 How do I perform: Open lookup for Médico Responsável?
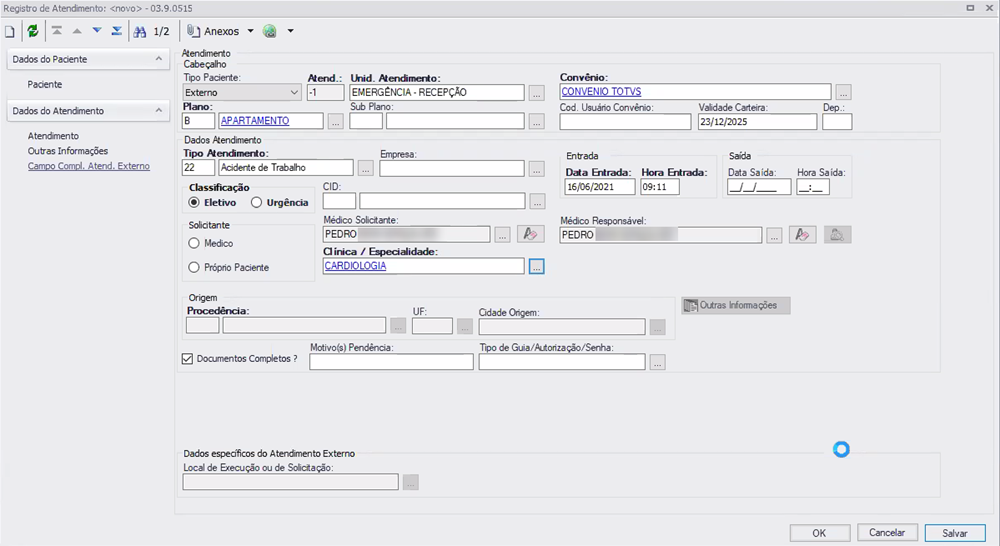774,235
